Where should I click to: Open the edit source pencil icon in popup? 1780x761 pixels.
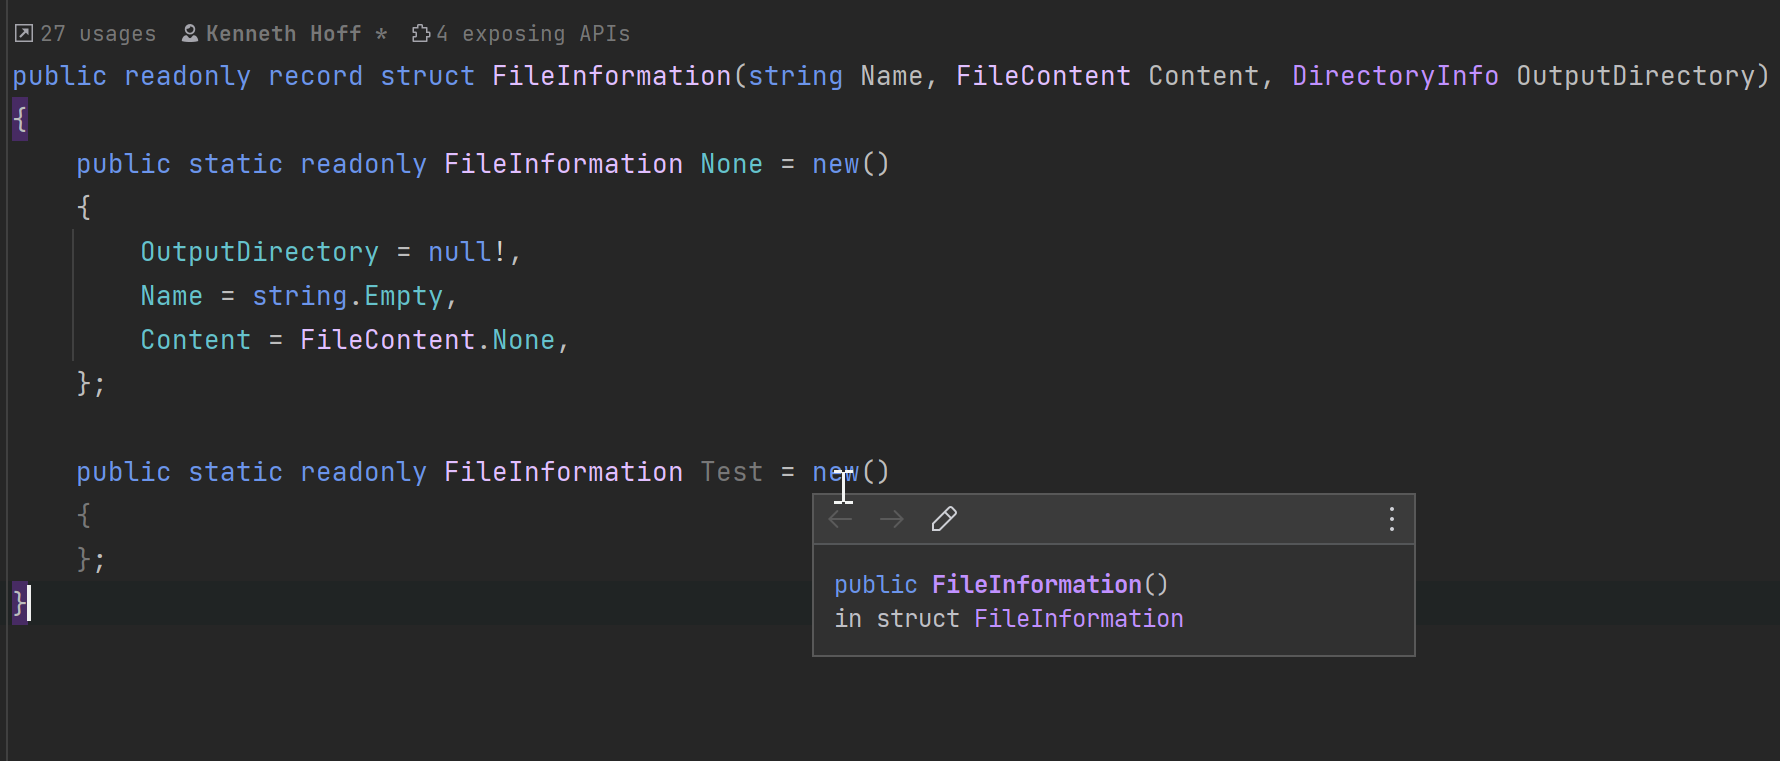[943, 519]
